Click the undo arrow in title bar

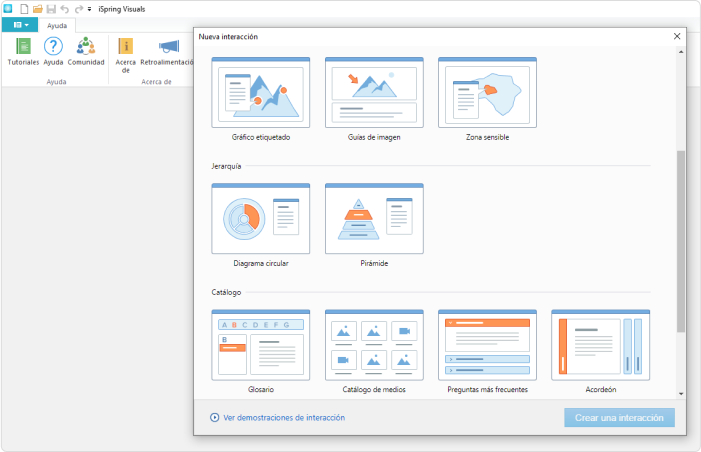[65, 9]
